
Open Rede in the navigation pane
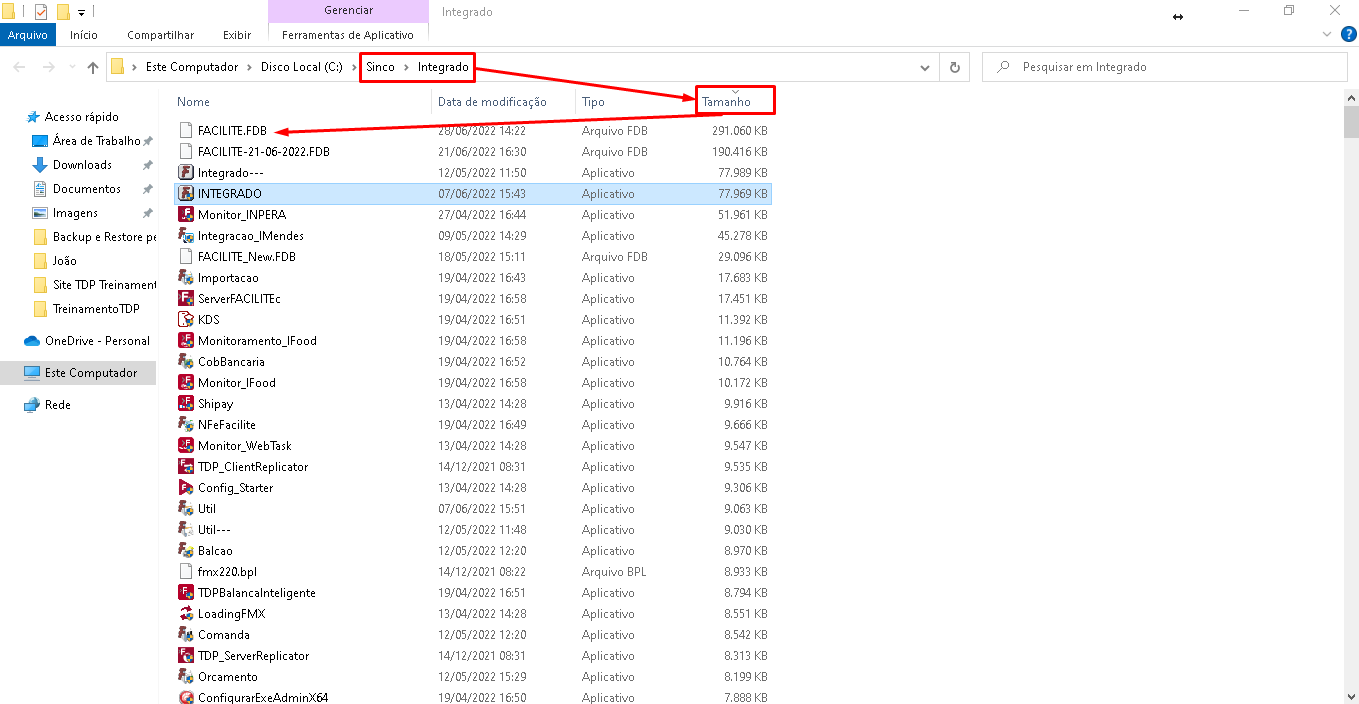[58, 405]
